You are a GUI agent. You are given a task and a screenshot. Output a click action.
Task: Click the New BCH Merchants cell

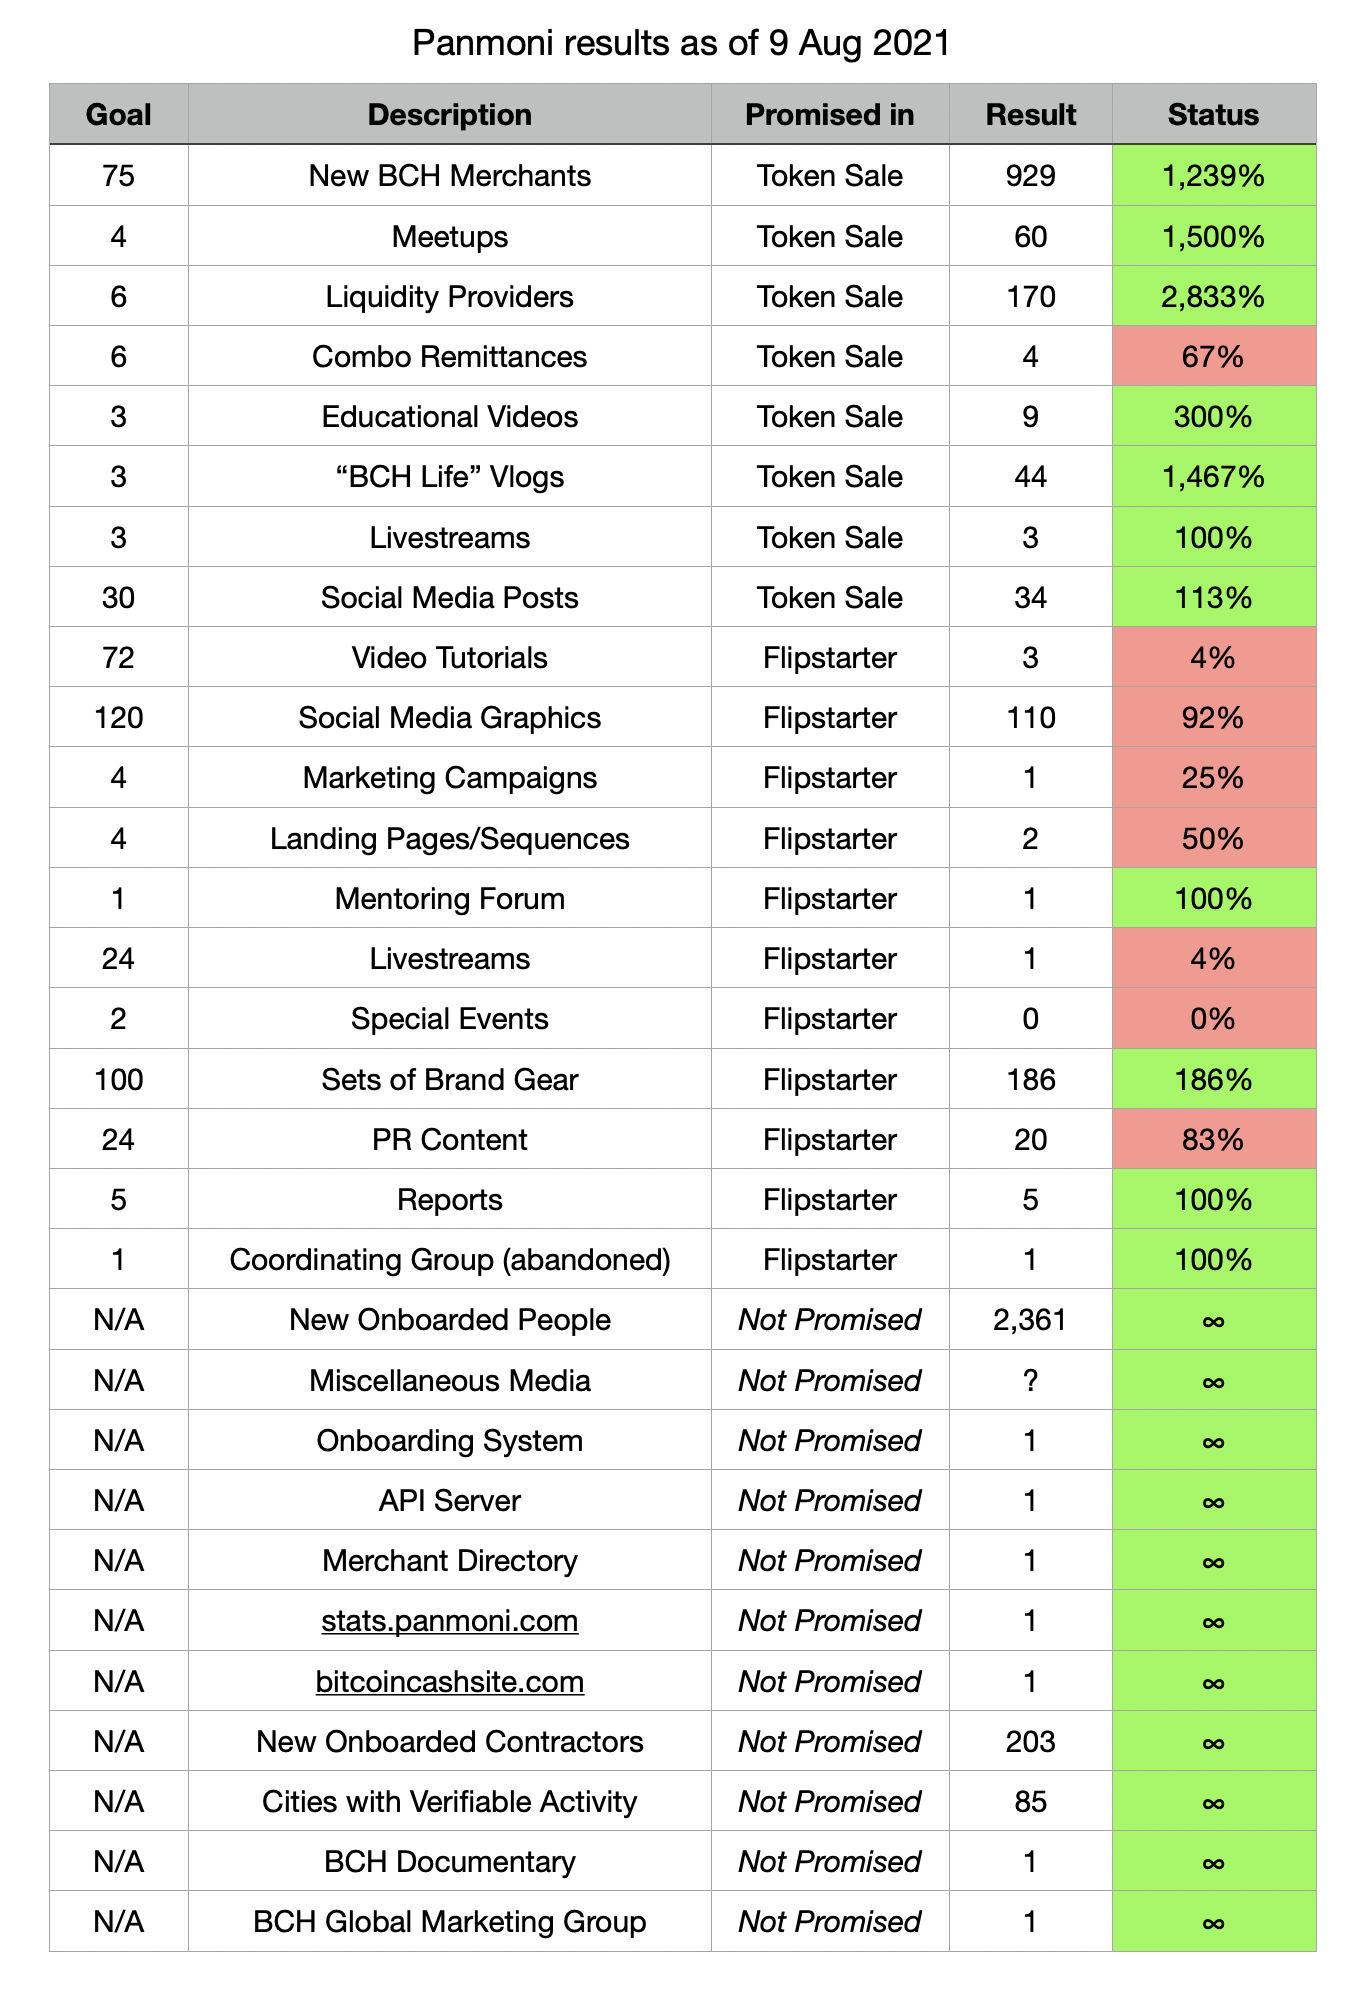coord(449,176)
